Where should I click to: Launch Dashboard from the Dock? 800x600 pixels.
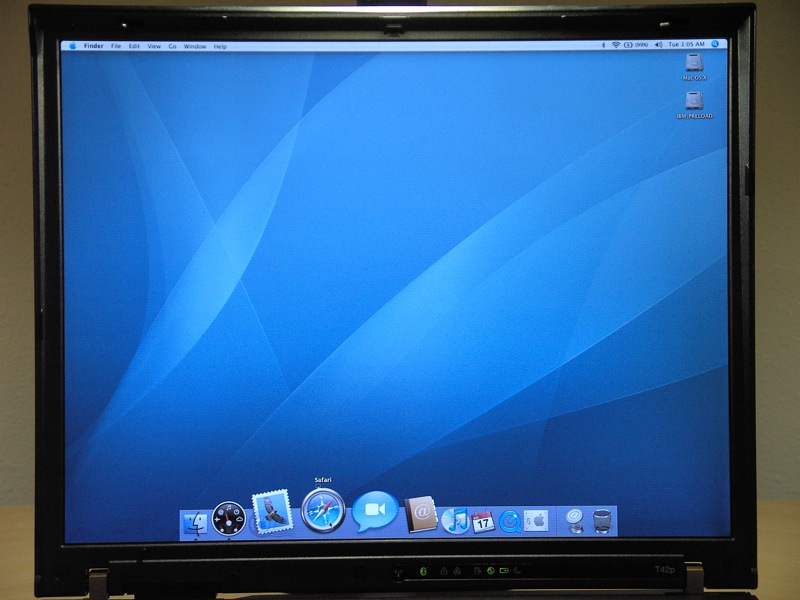click(x=228, y=519)
